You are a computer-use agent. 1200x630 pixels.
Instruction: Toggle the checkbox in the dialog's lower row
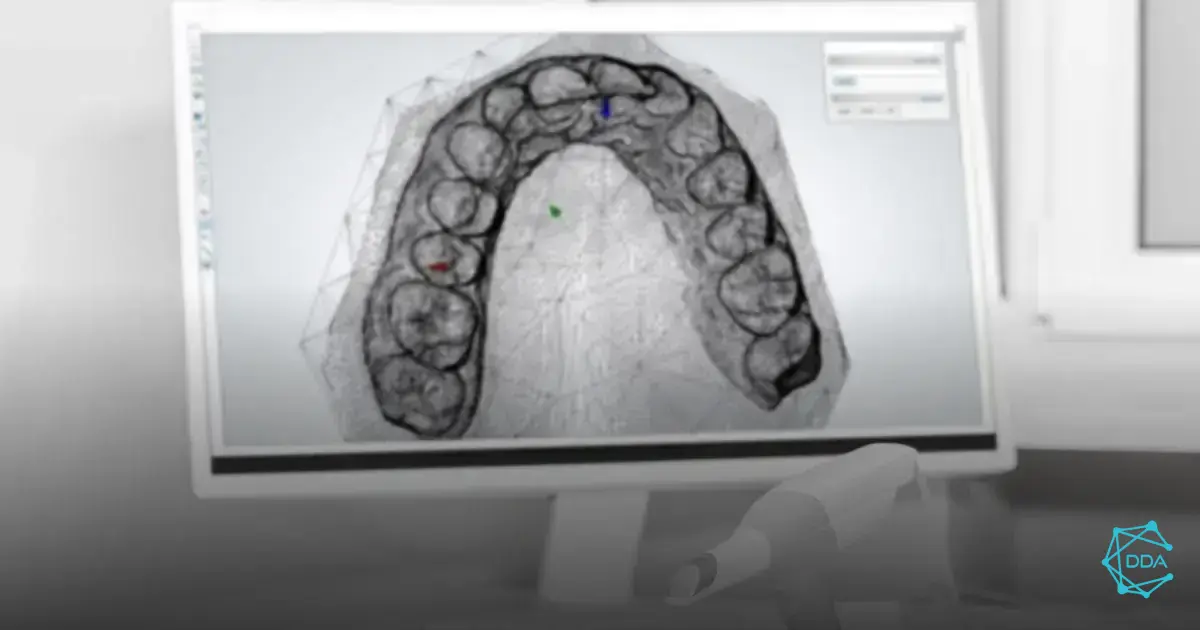point(835,98)
